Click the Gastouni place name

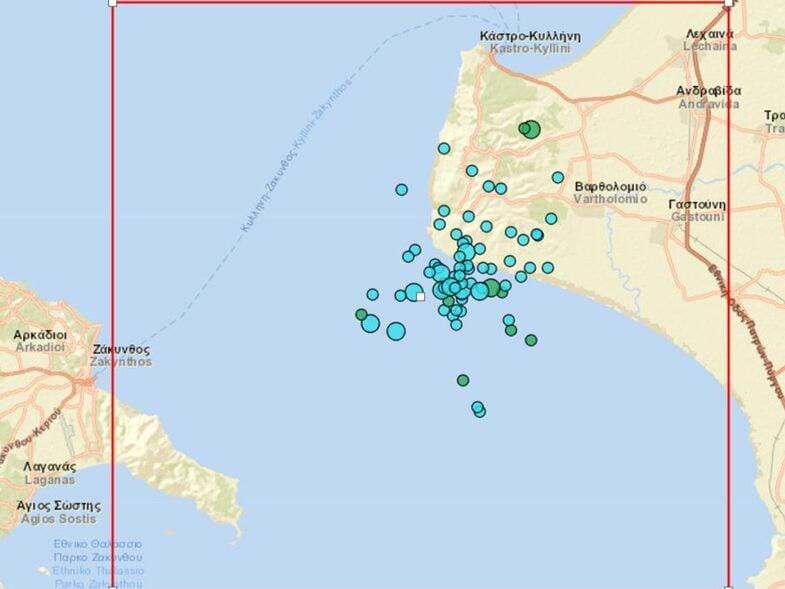[697, 209]
